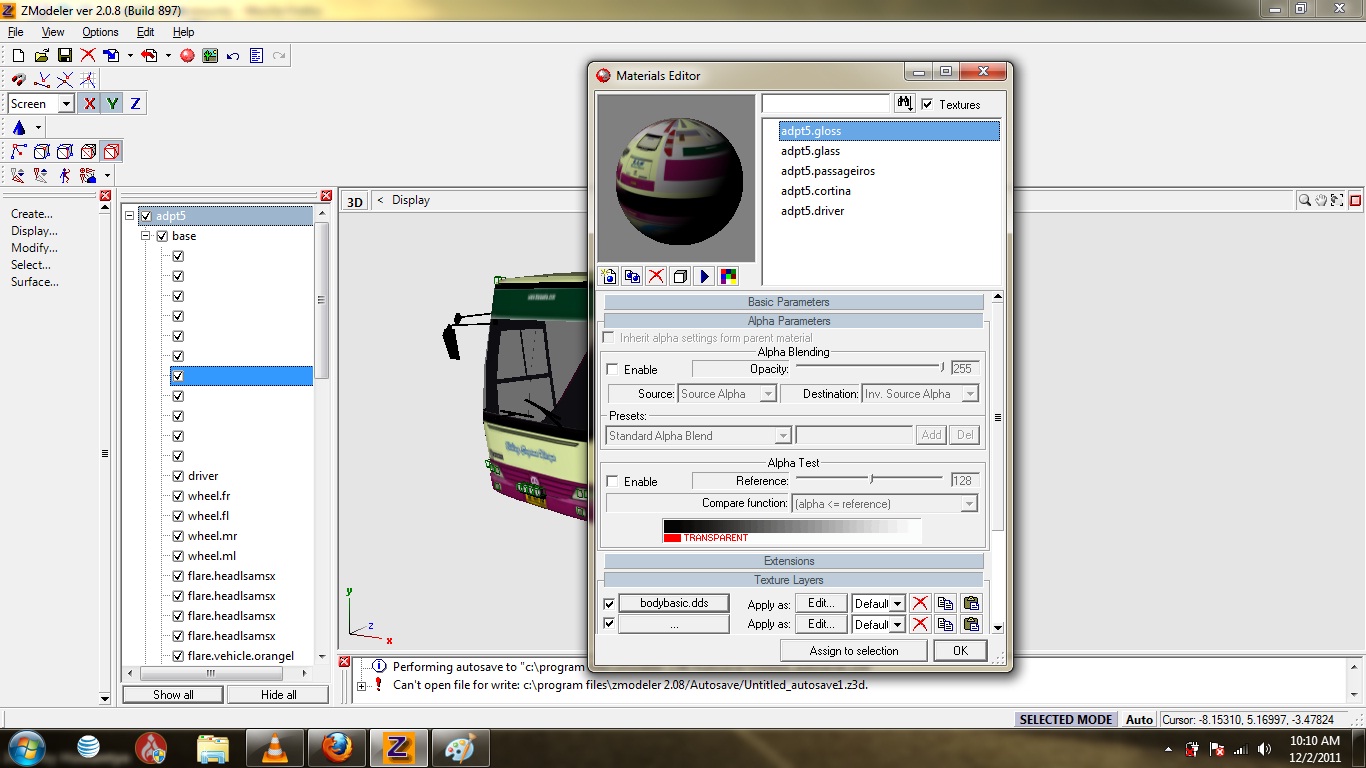Click the Assign to selection button
The width and height of the screenshot is (1366, 768).
(853, 650)
